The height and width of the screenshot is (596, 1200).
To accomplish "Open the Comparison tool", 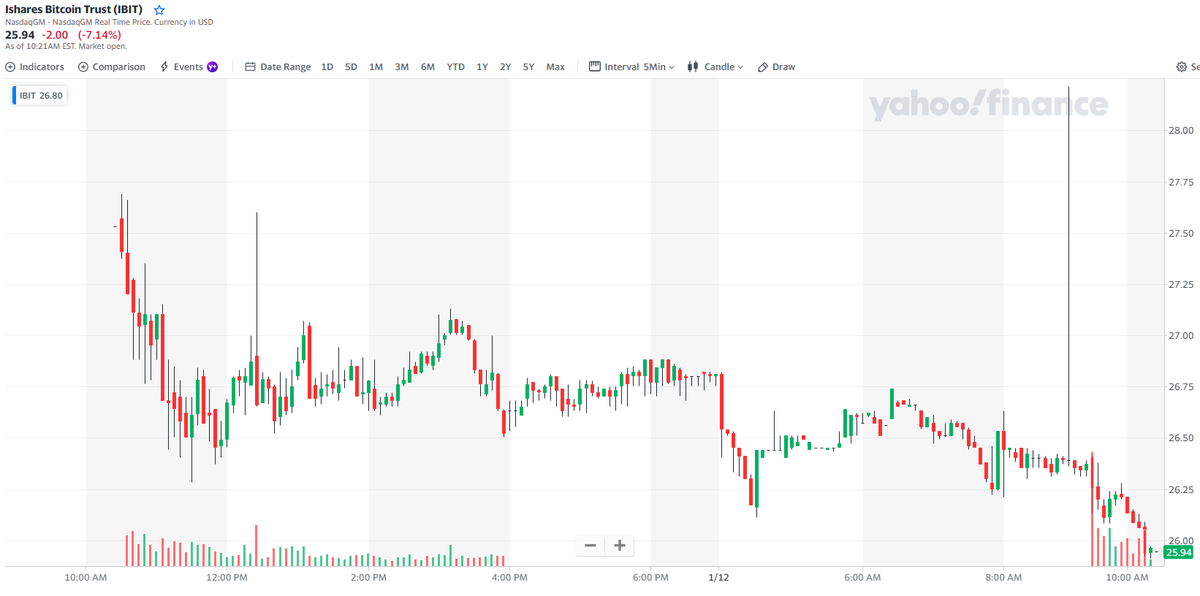I will 111,67.
